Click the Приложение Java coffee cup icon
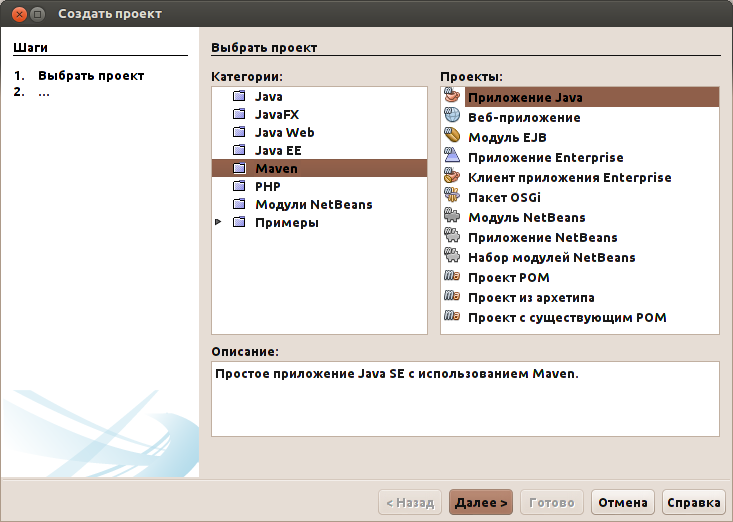 (452, 95)
